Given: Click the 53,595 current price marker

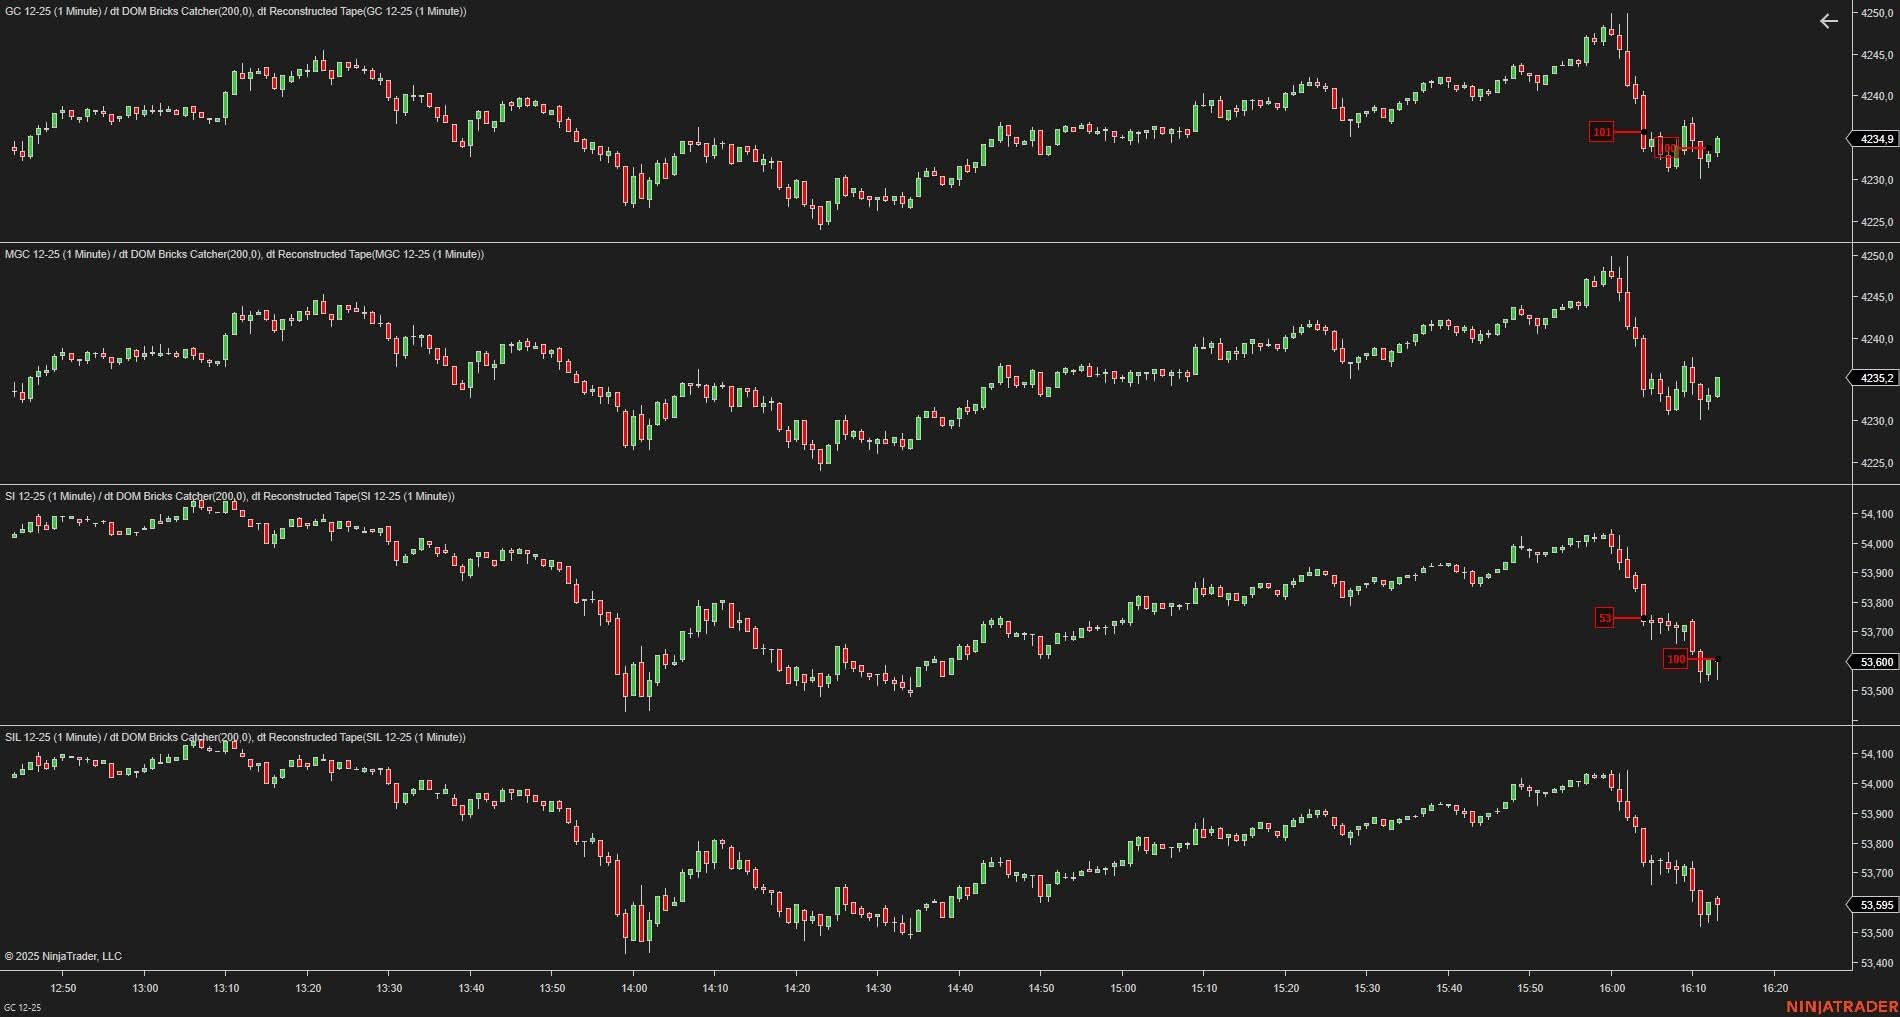Looking at the screenshot, I should (x=1875, y=905).
